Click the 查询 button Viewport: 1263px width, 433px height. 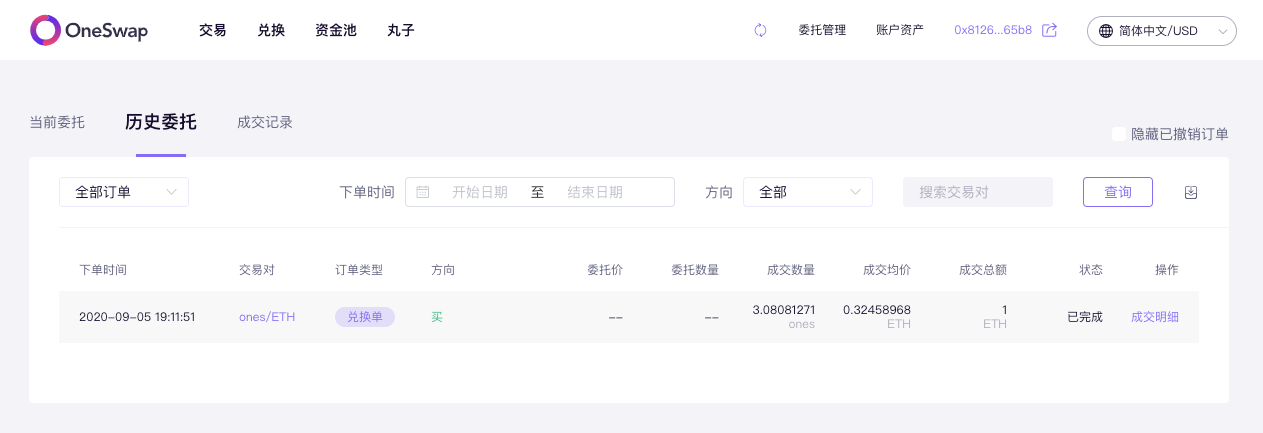coord(1118,192)
